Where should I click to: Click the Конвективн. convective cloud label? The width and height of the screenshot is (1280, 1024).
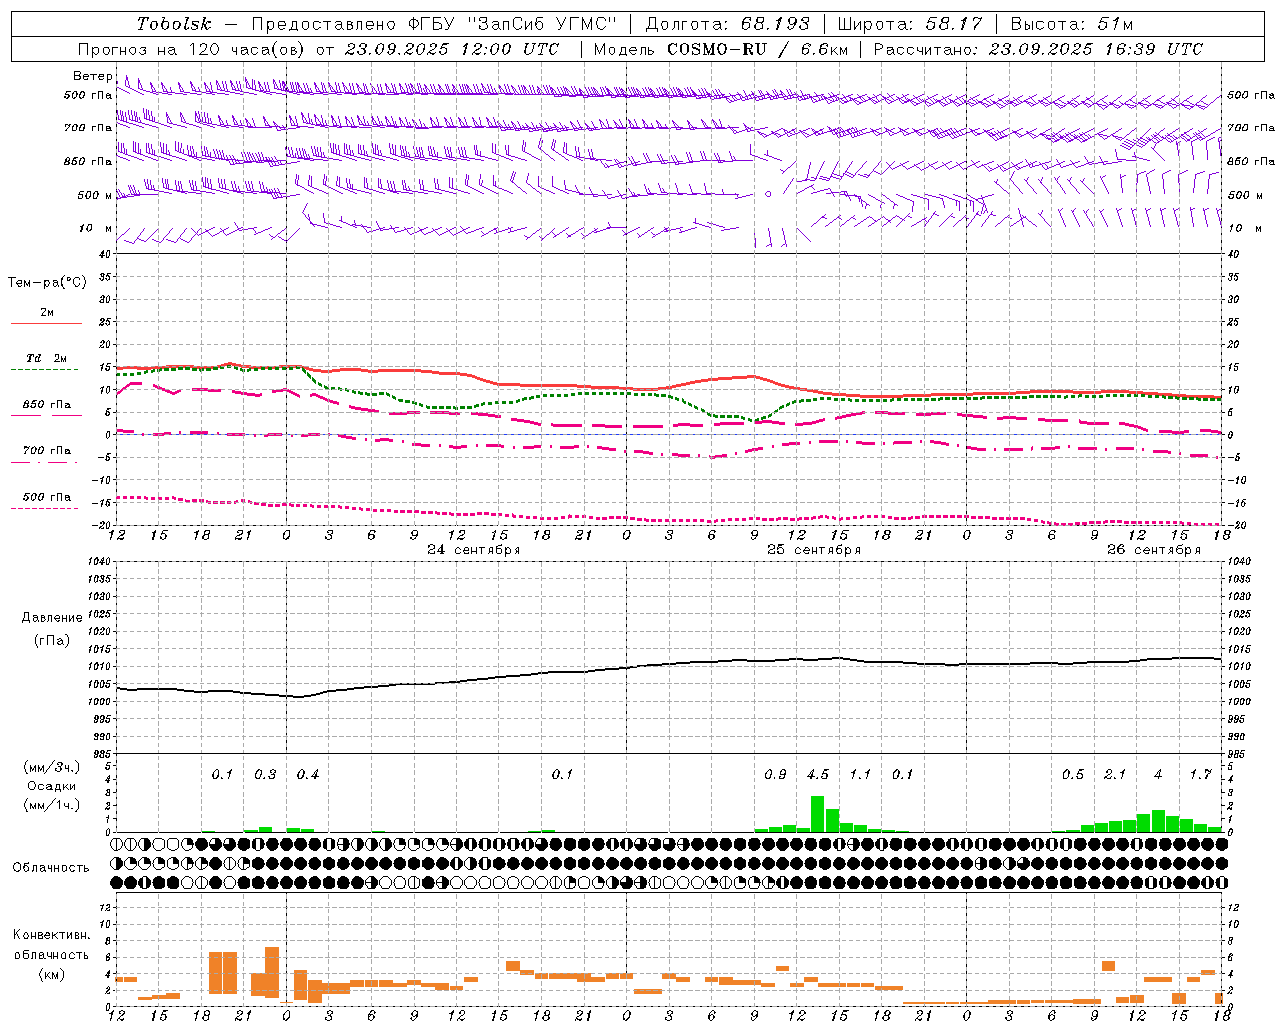(x=51, y=935)
